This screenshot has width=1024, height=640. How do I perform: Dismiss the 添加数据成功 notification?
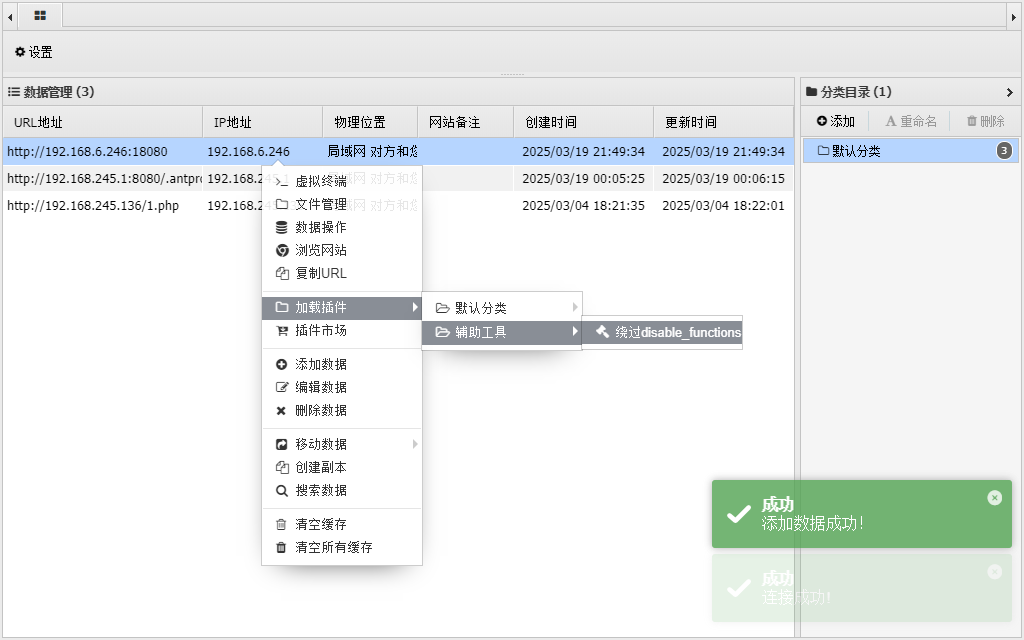pyautogui.click(x=994, y=497)
